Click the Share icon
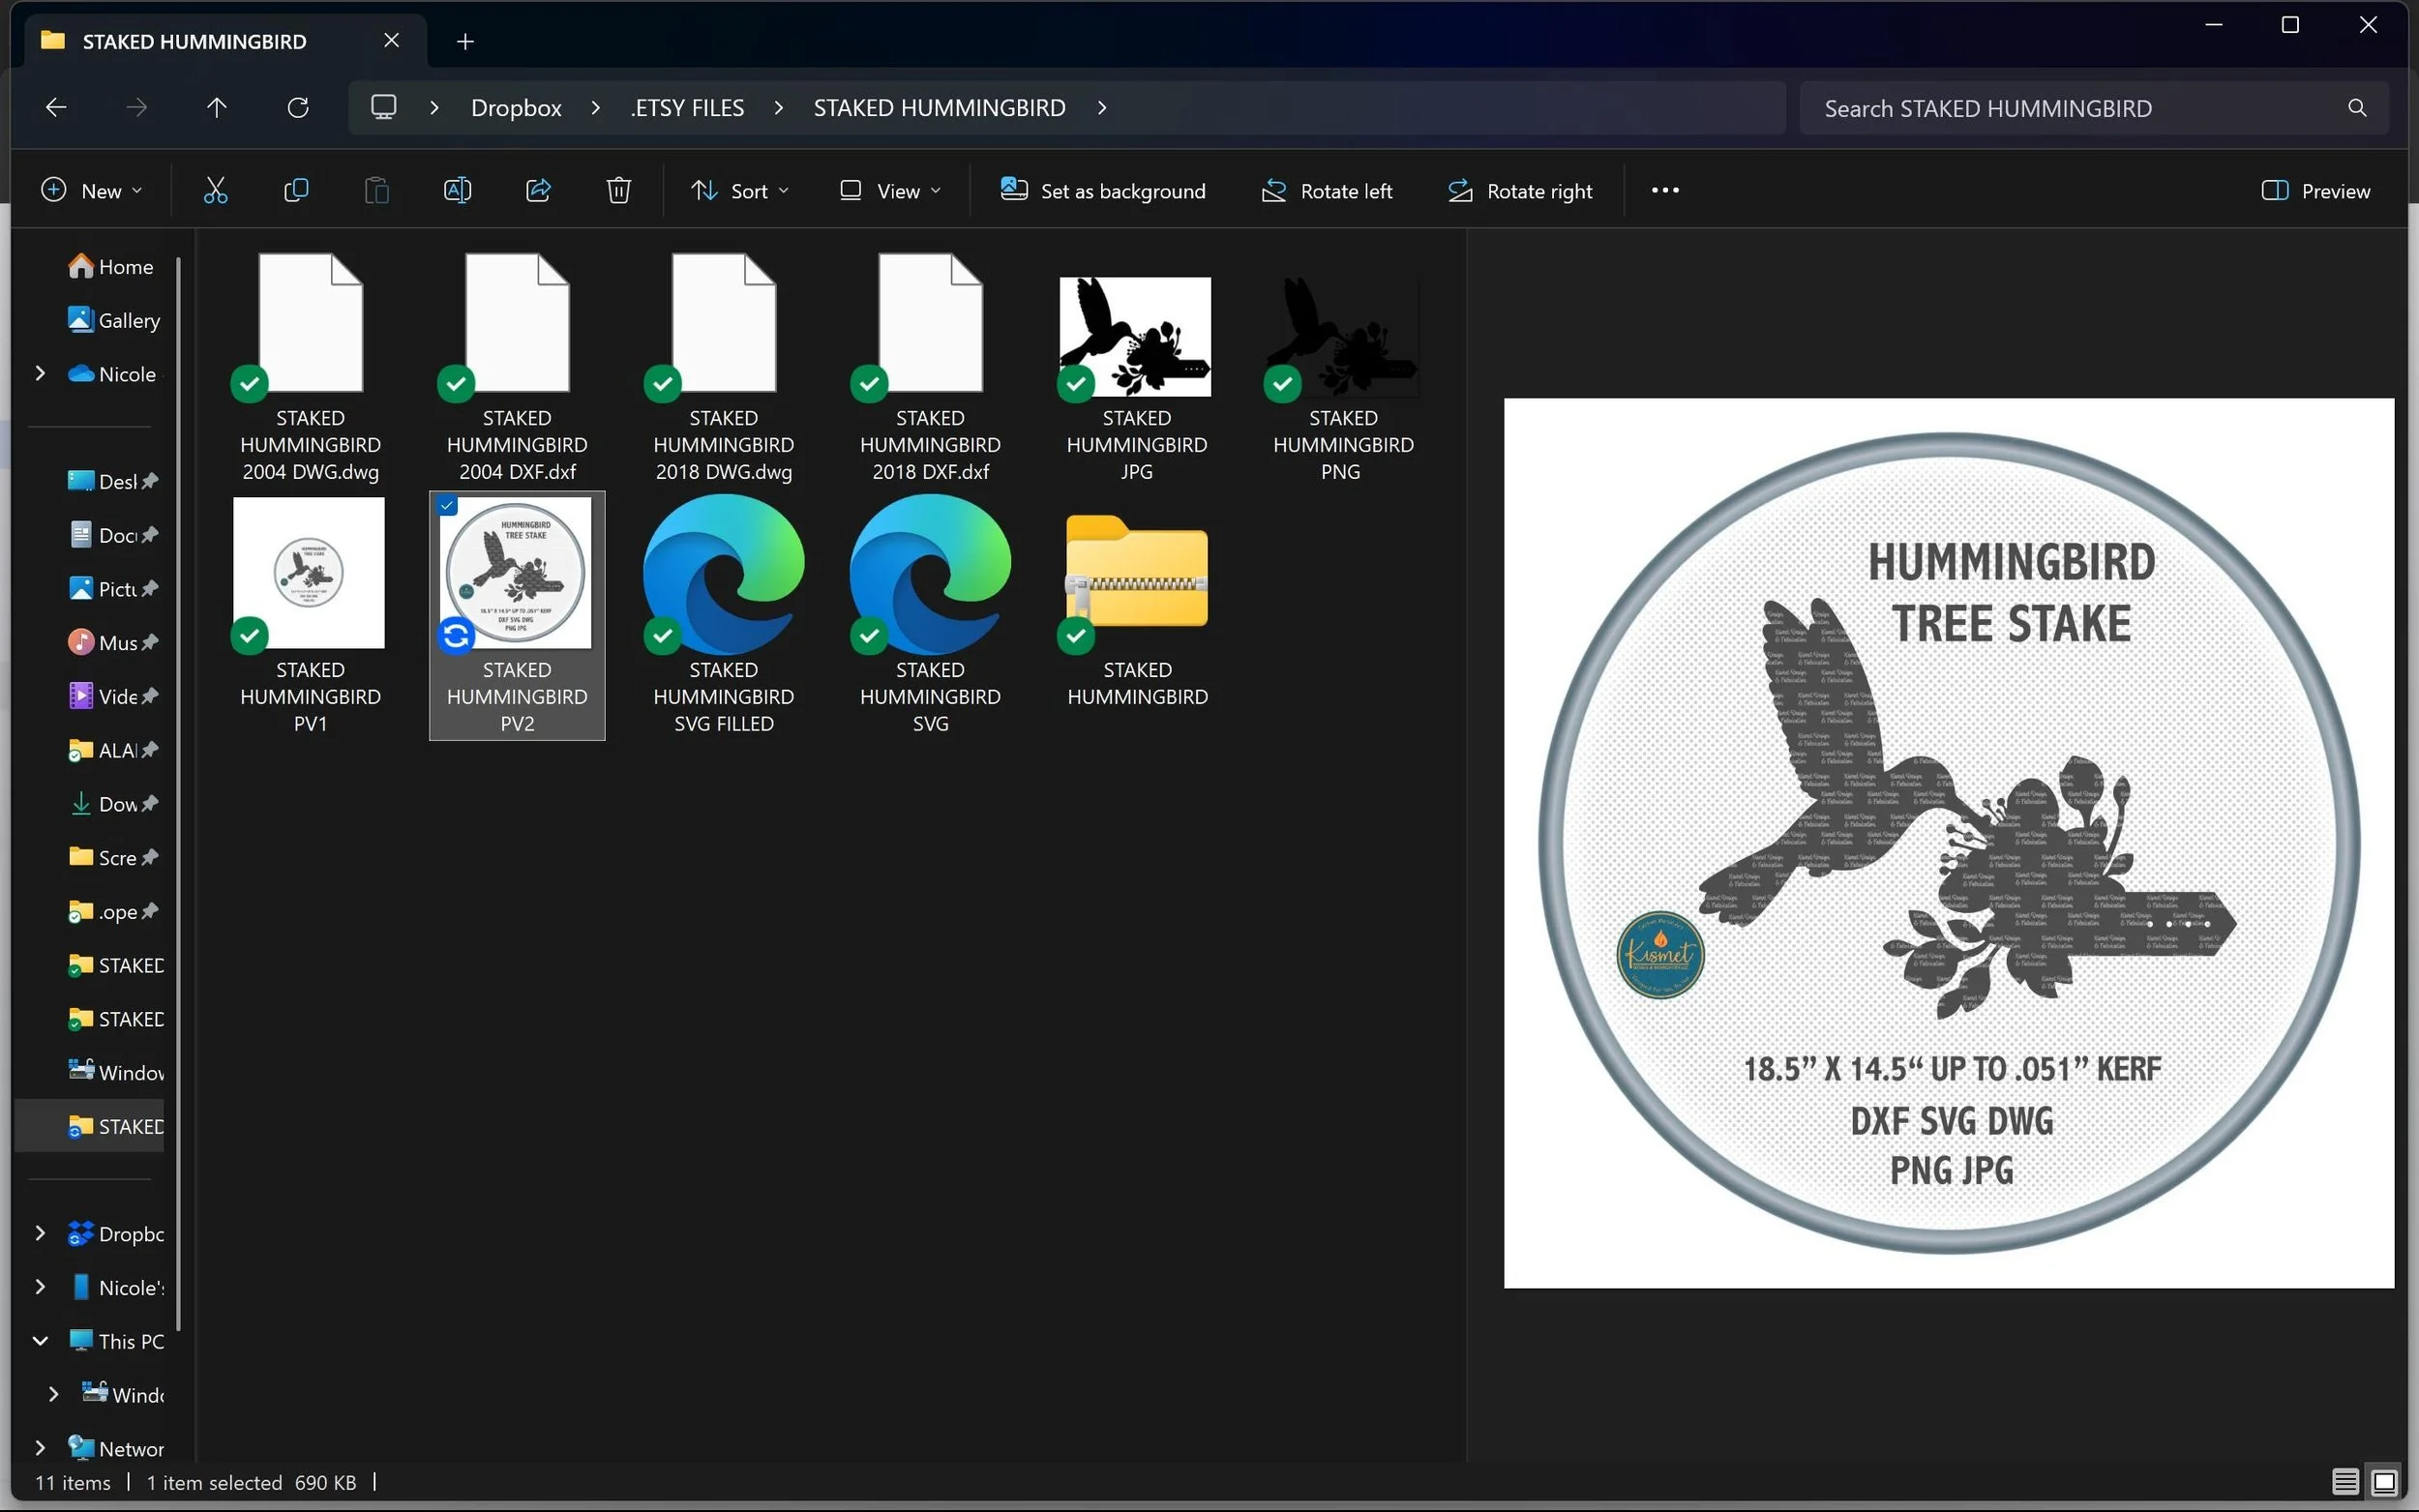2419x1512 pixels. [538, 190]
